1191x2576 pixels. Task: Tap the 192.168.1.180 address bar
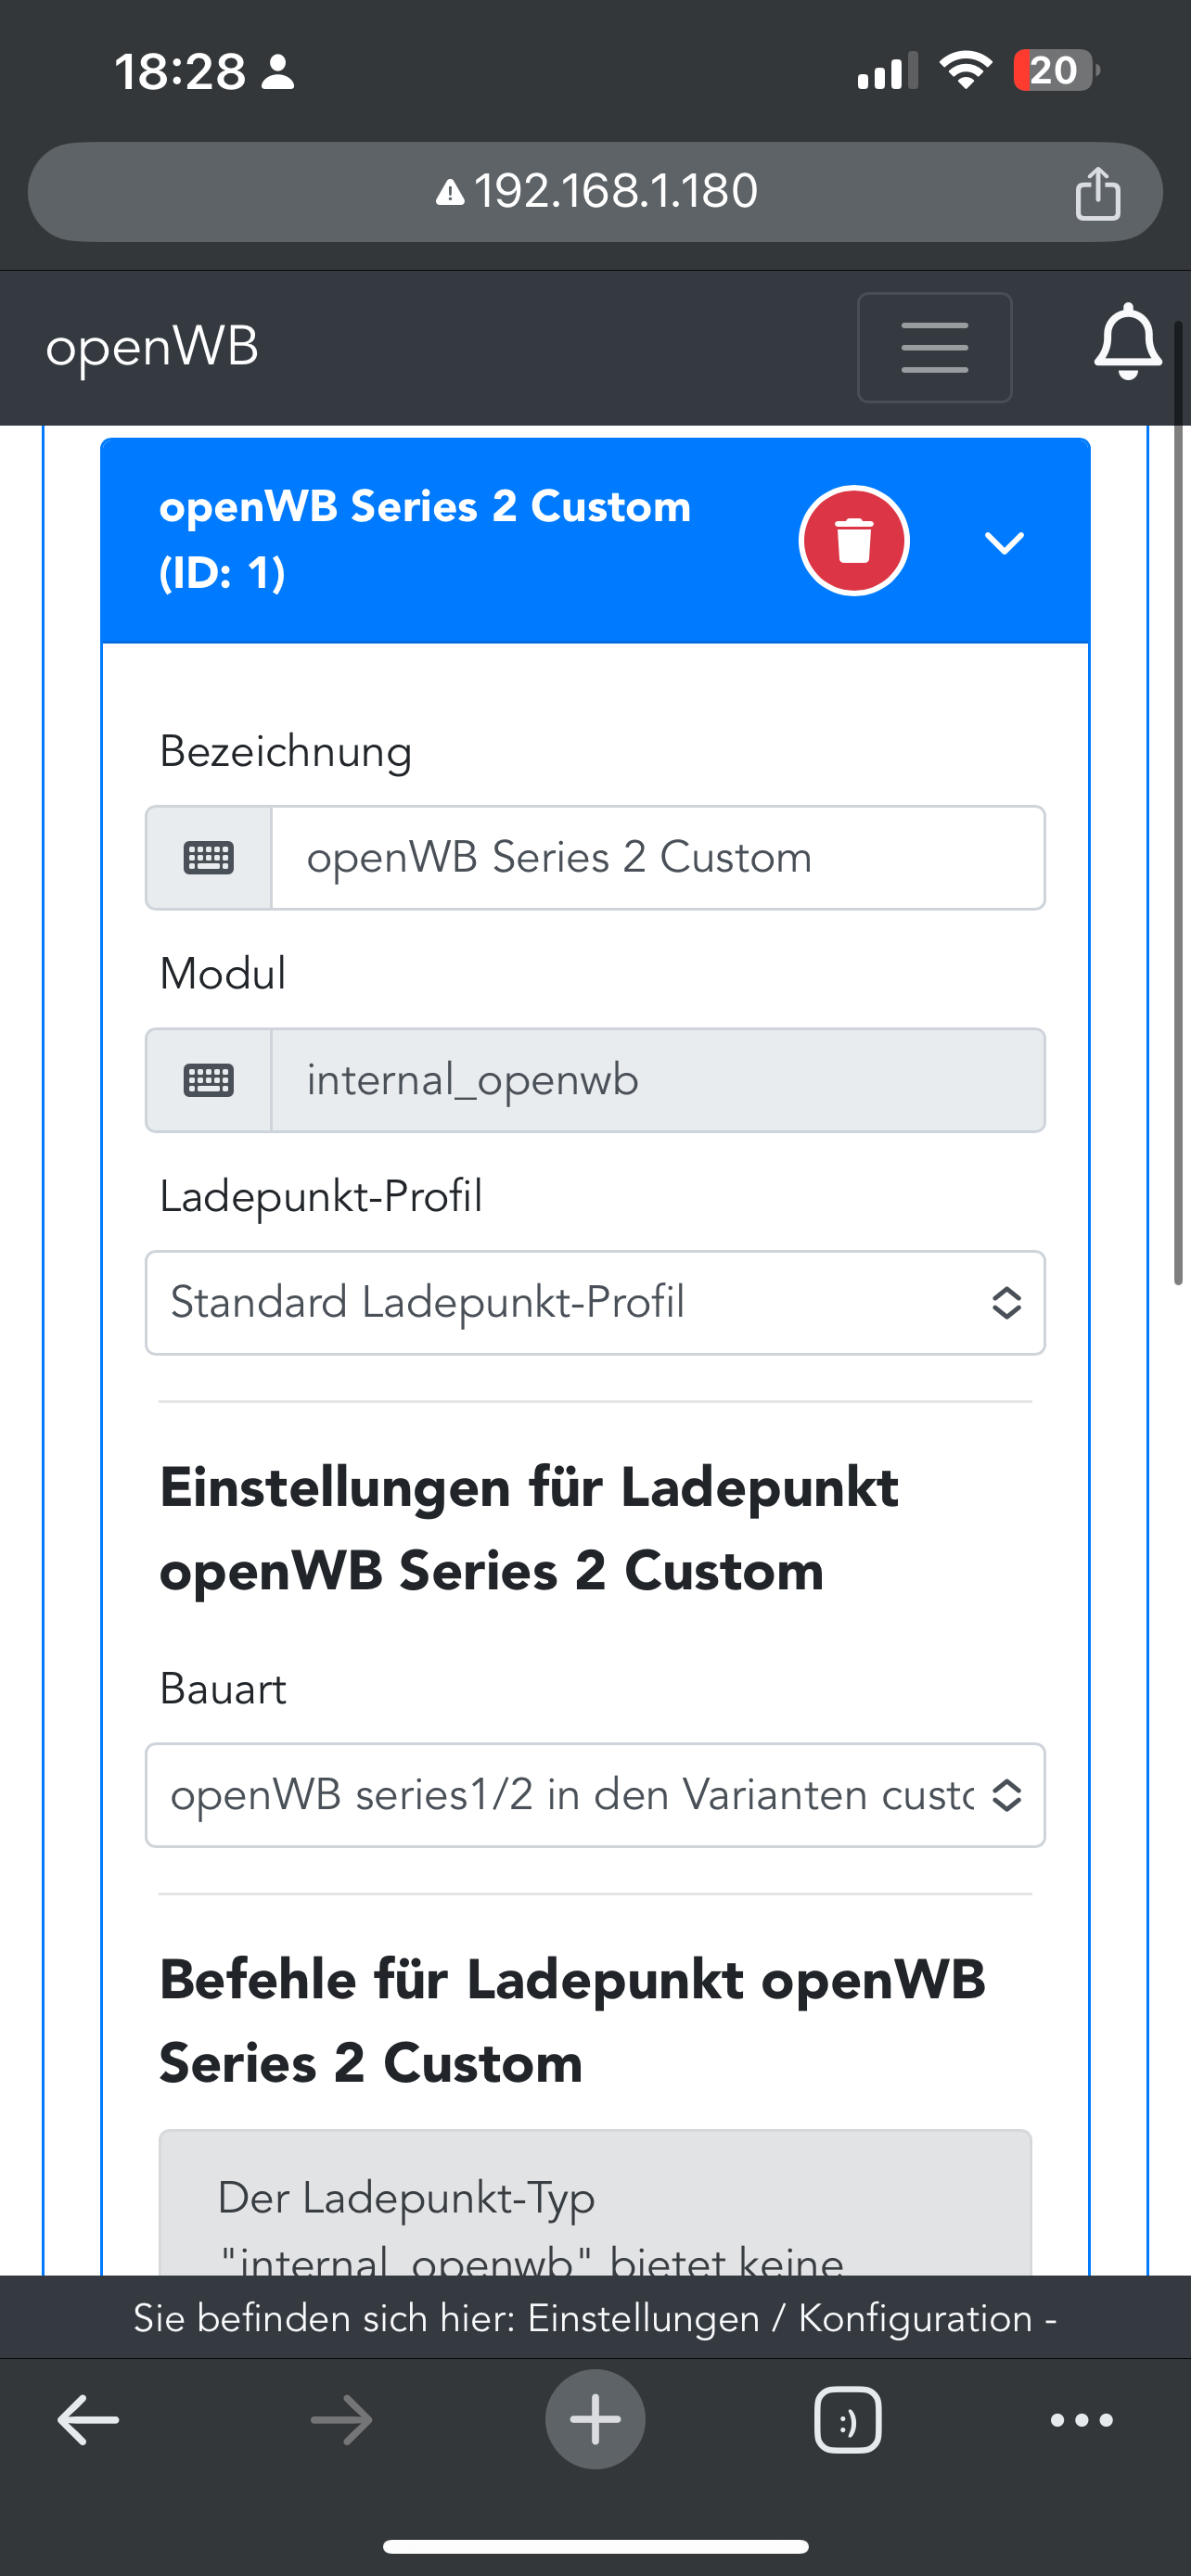pyautogui.click(x=595, y=192)
